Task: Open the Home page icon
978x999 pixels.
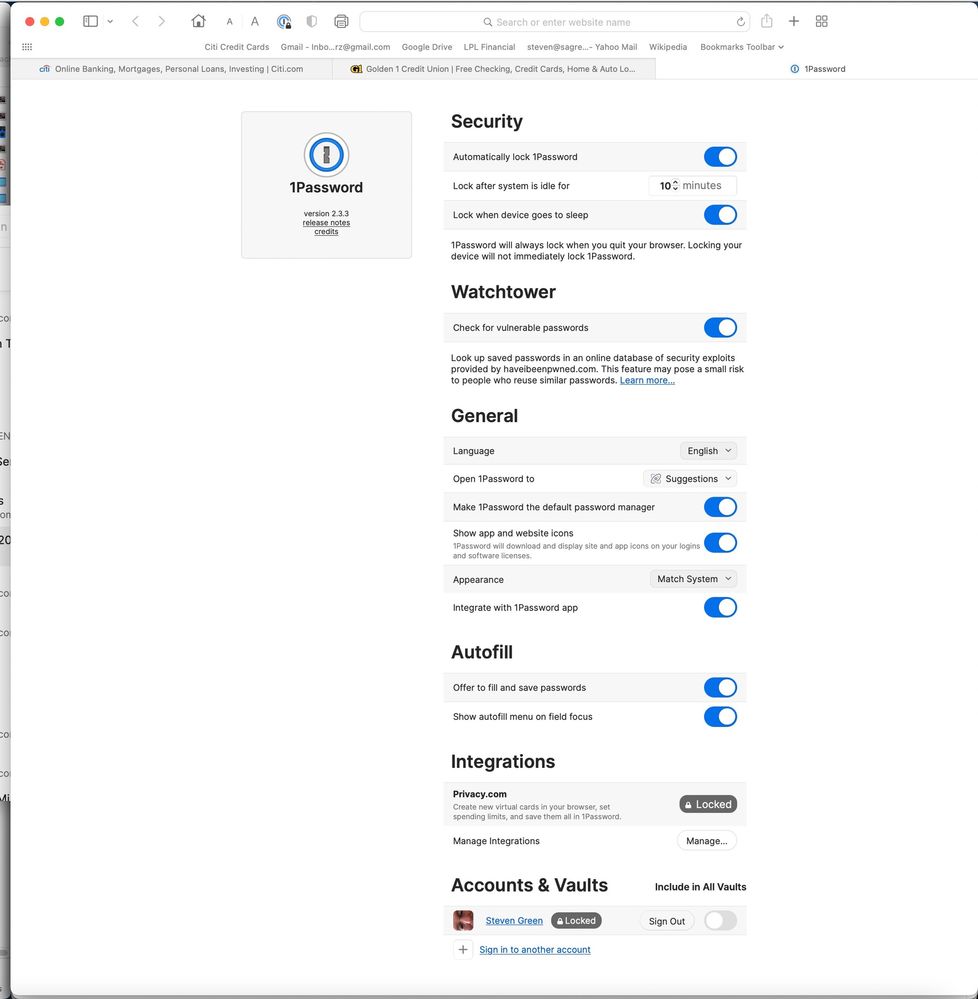Action: point(198,21)
